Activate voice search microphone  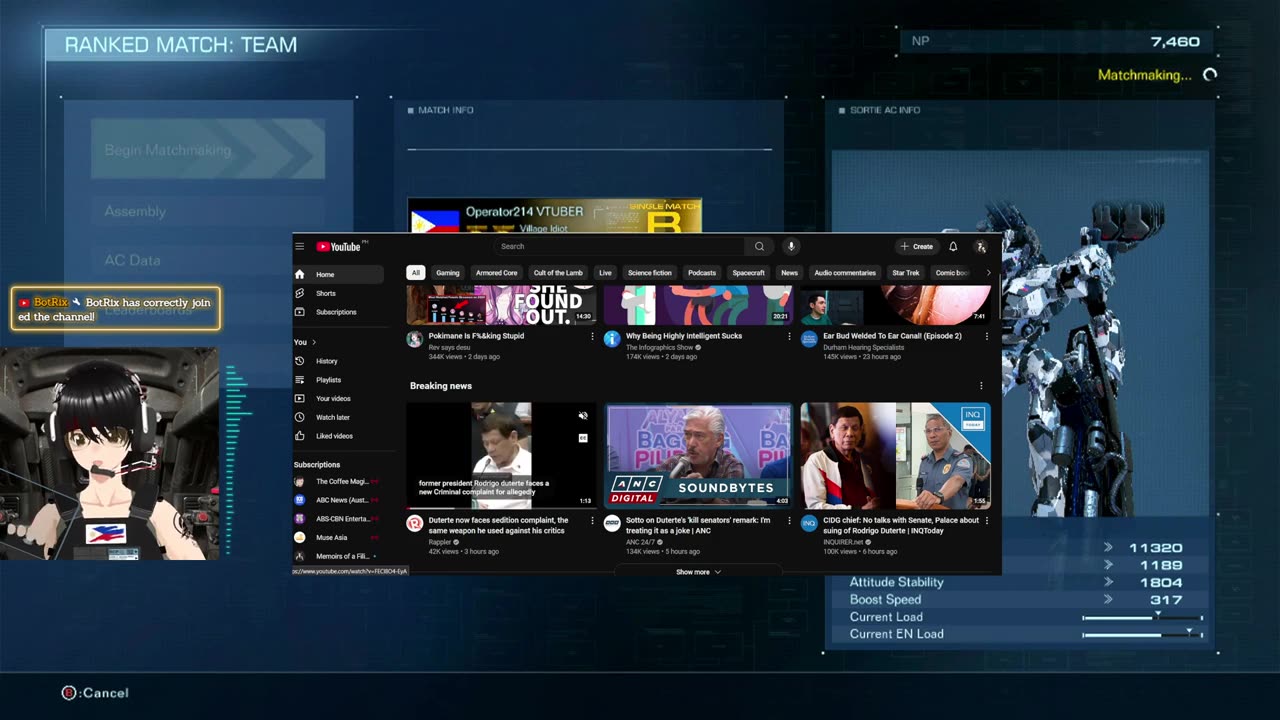tap(790, 246)
